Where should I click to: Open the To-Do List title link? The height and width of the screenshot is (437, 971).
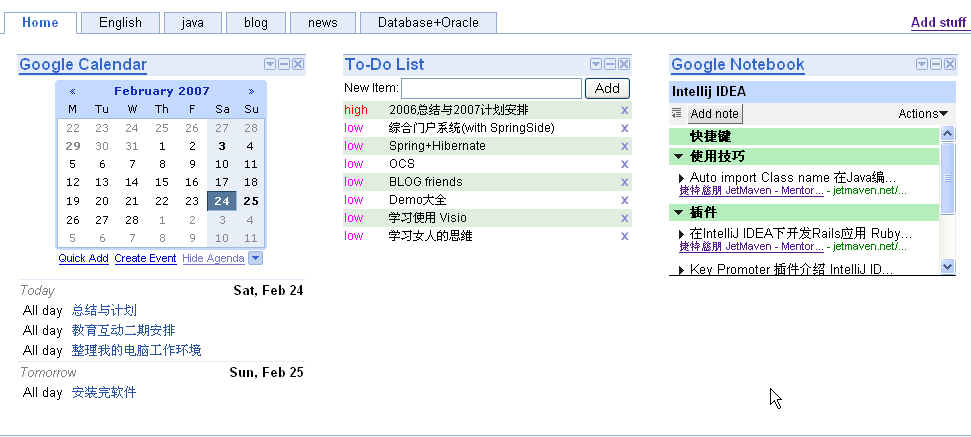click(385, 64)
